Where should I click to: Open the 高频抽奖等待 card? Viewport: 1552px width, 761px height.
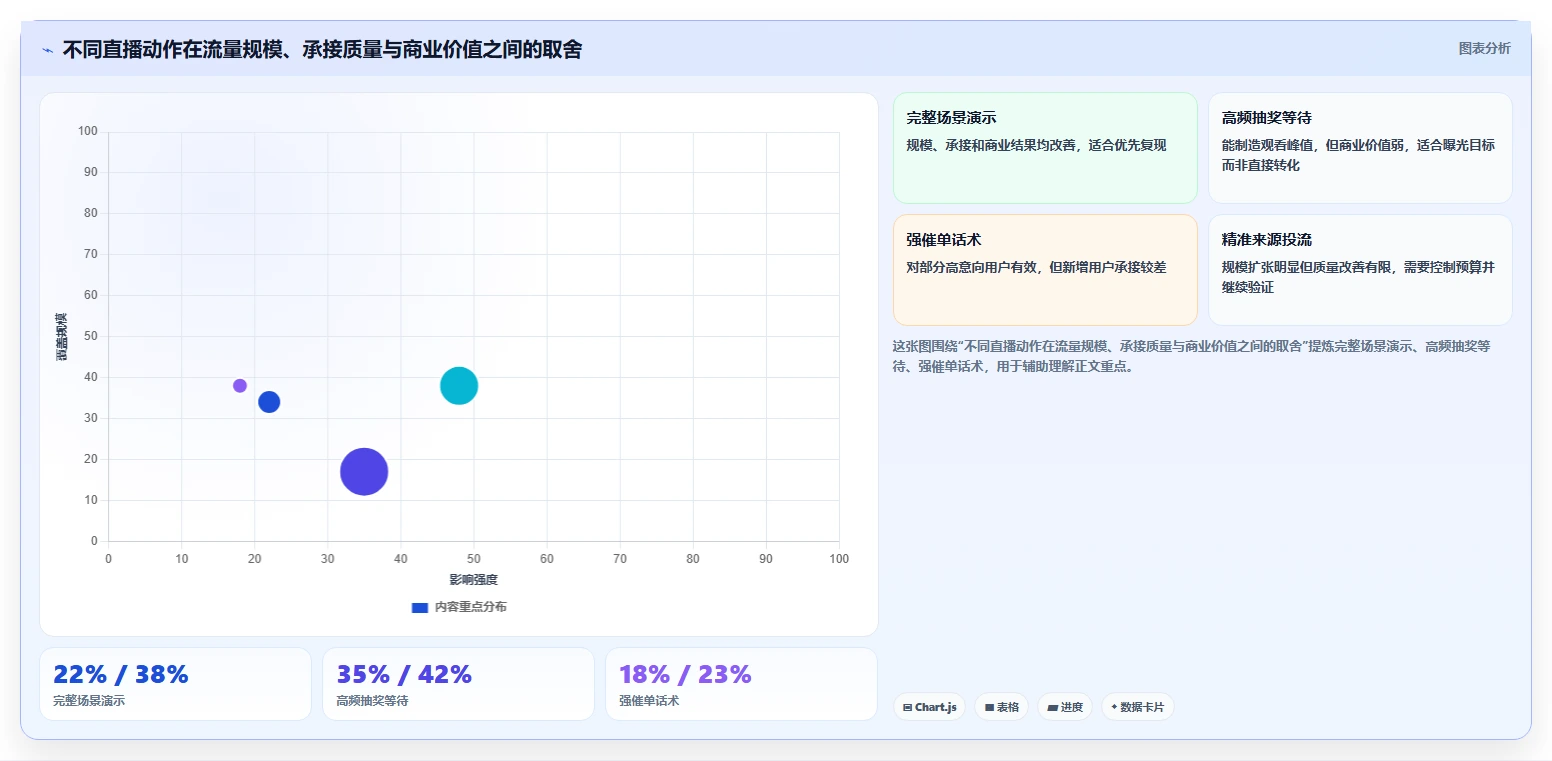point(1360,148)
